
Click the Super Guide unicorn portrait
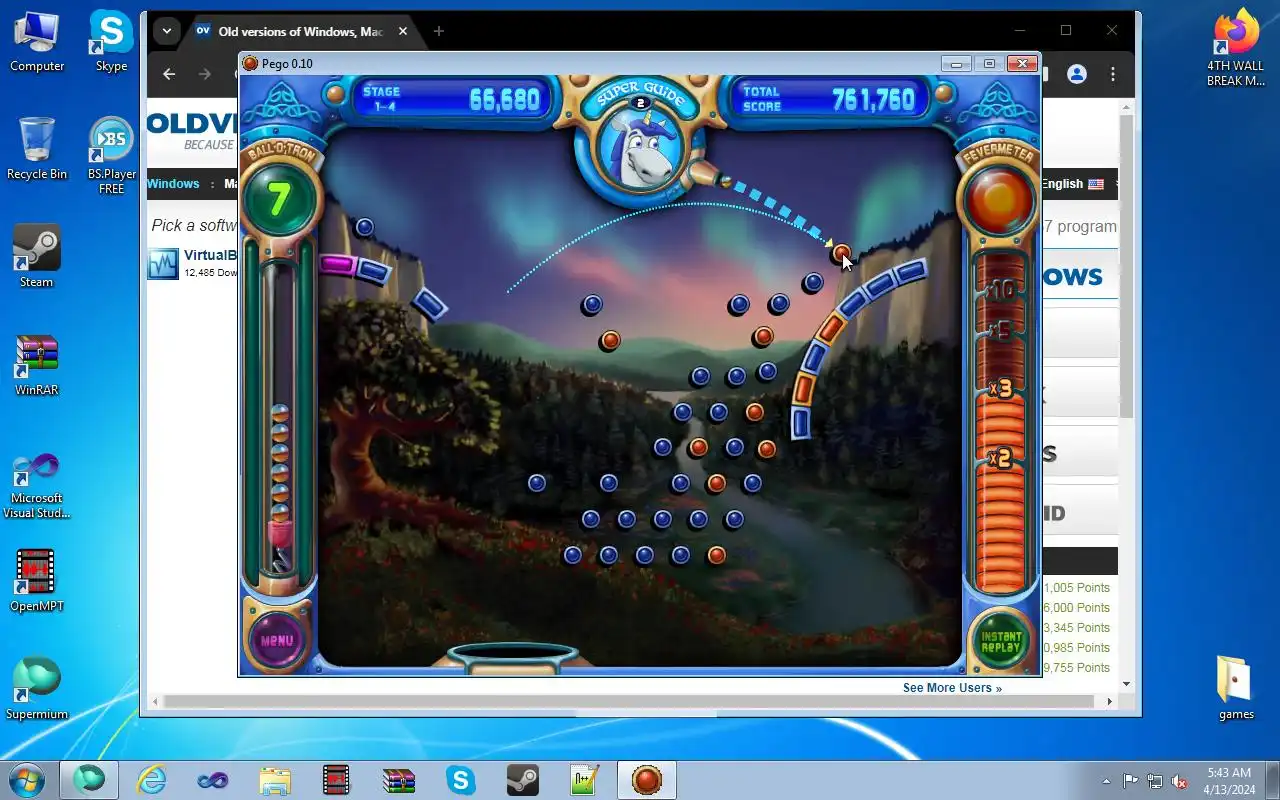point(641,146)
